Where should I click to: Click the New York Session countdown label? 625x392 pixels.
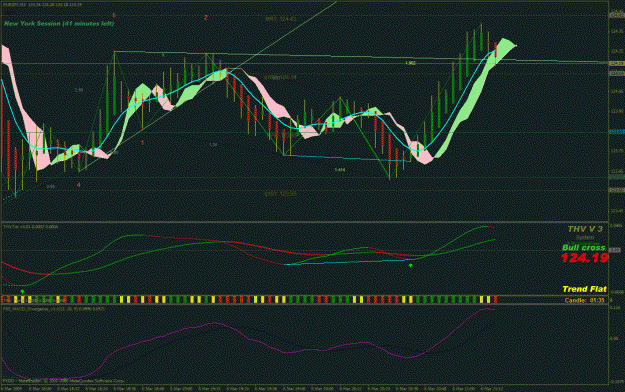(x=59, y=24)
